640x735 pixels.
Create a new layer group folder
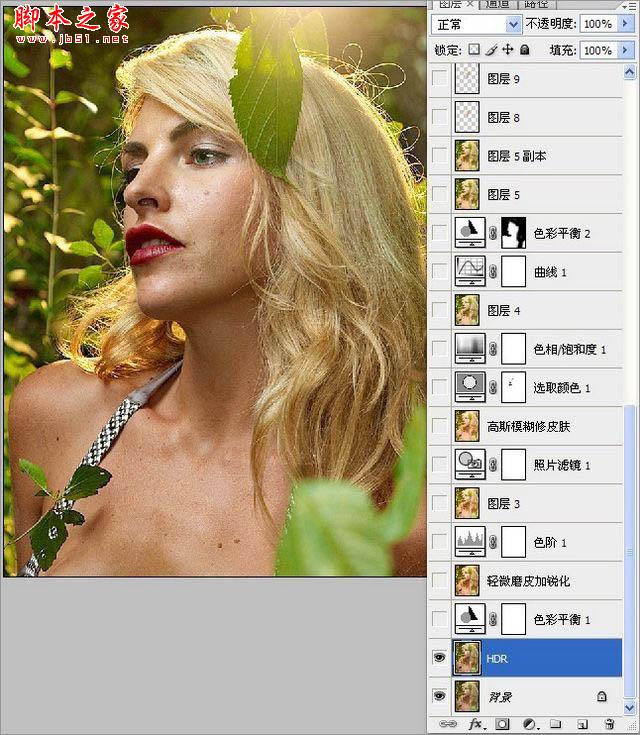(555, 724)
